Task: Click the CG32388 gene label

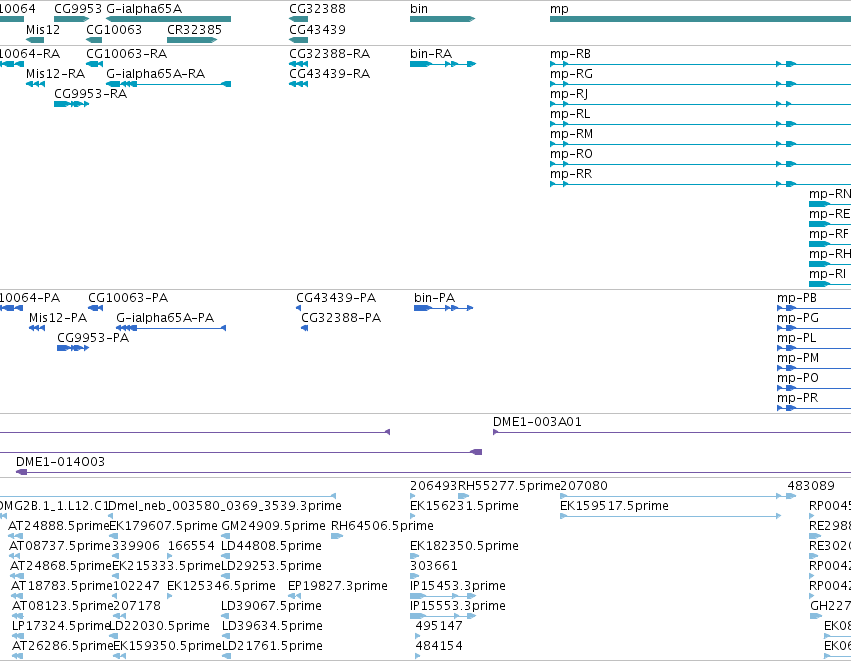Action: coord(317,9)
